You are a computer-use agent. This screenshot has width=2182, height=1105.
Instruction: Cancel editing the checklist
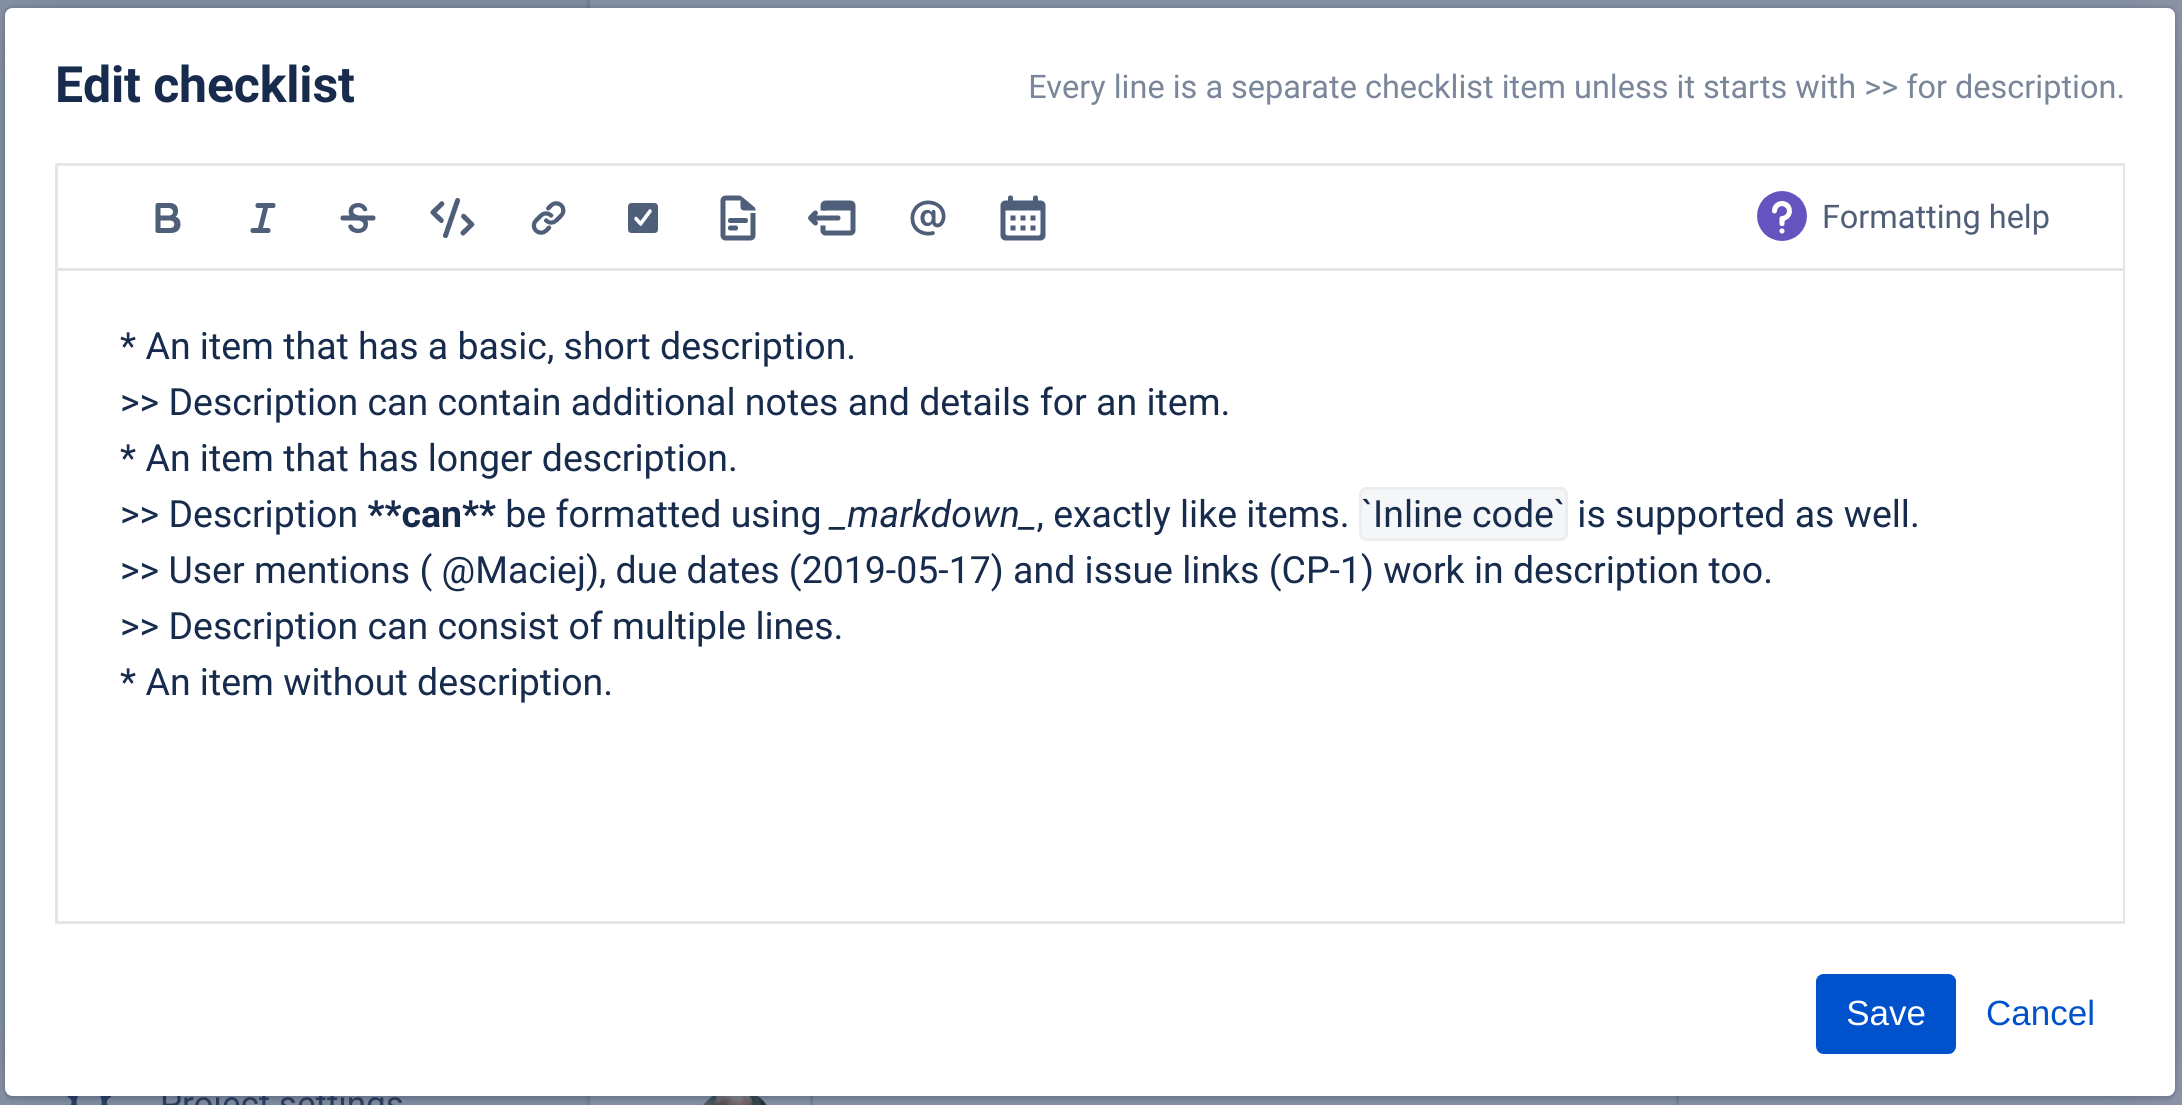2040,1013
